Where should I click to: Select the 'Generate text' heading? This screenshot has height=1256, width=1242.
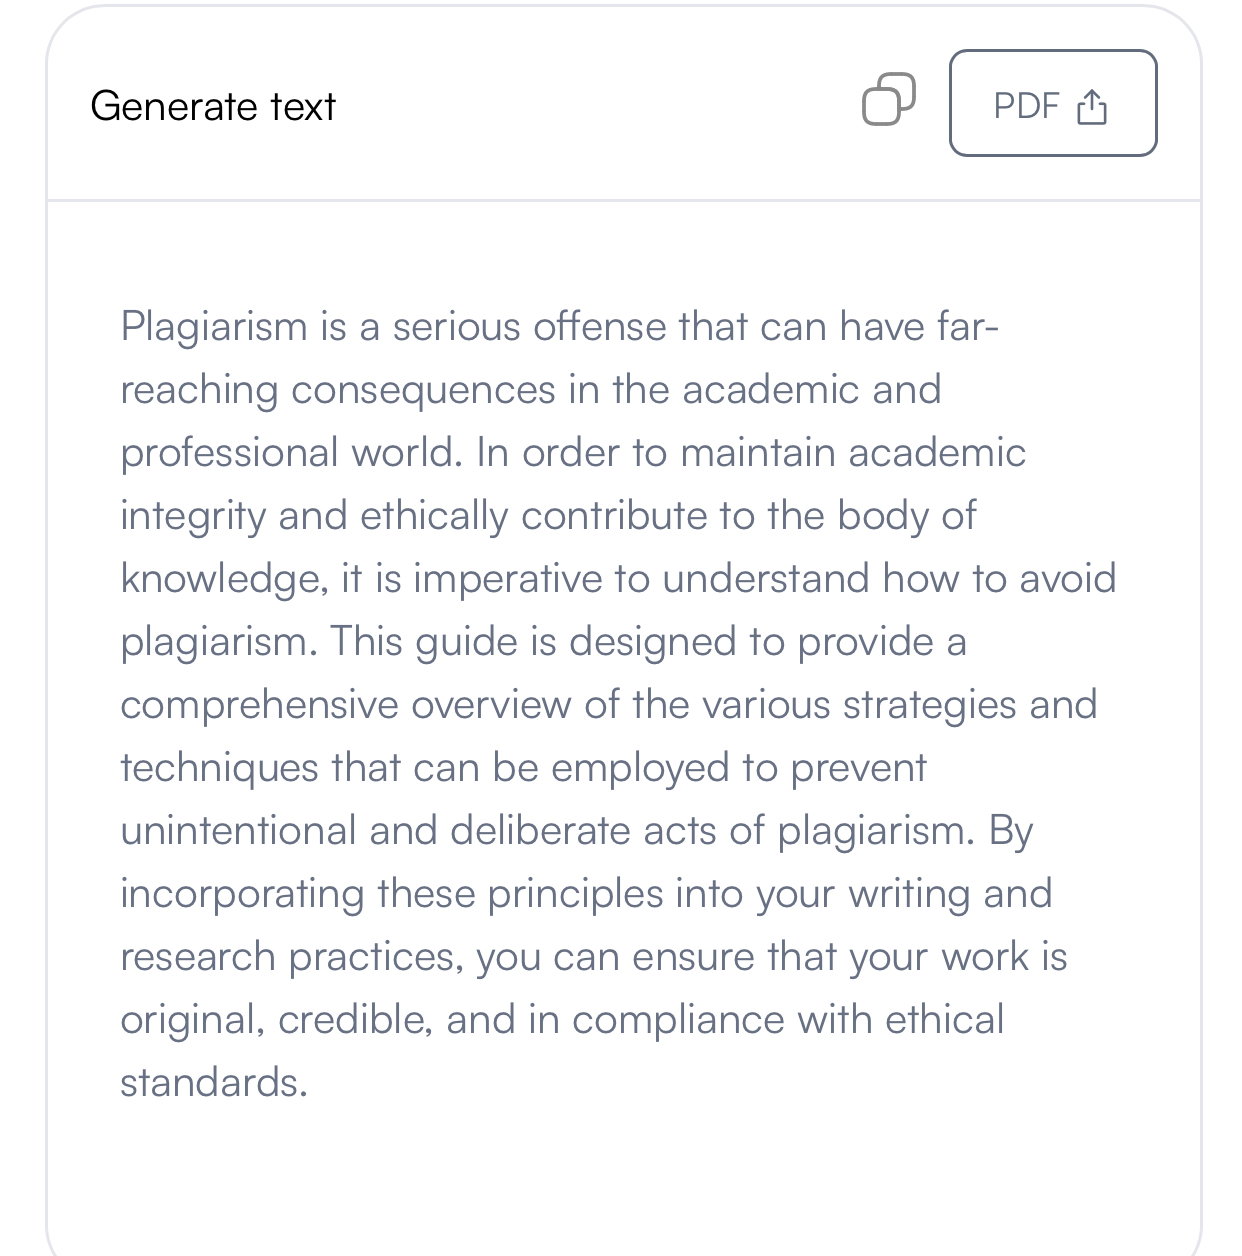click(213, 106)
